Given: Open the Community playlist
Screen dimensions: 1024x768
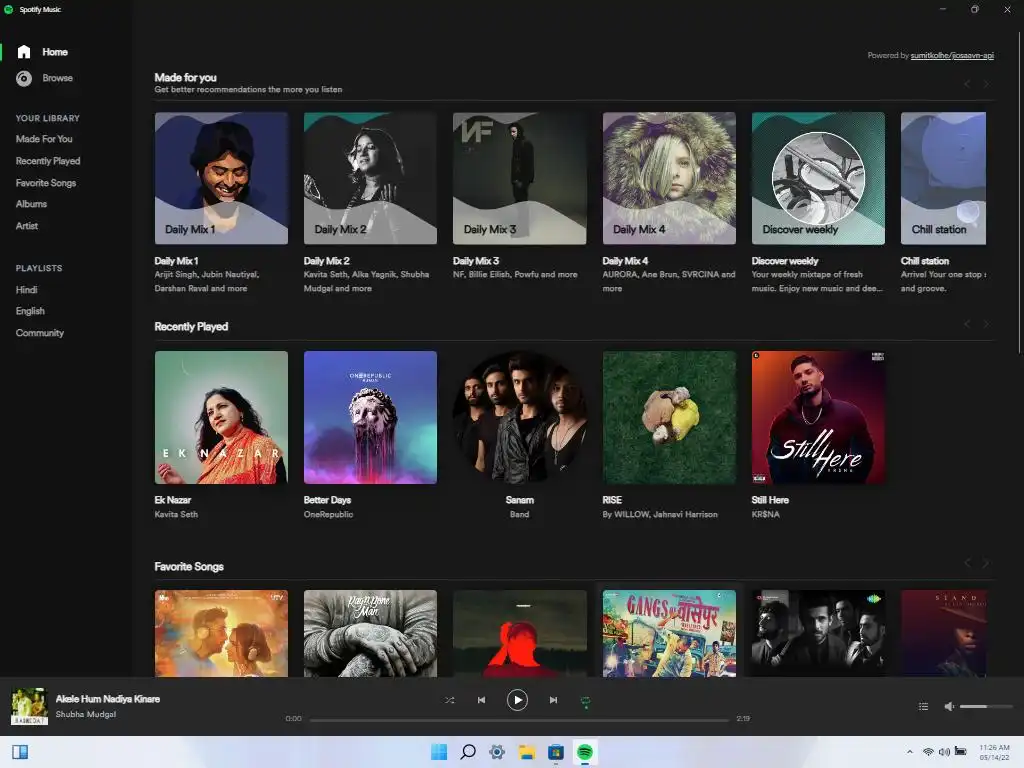Looking at the screenshot, I should (40, 332).
